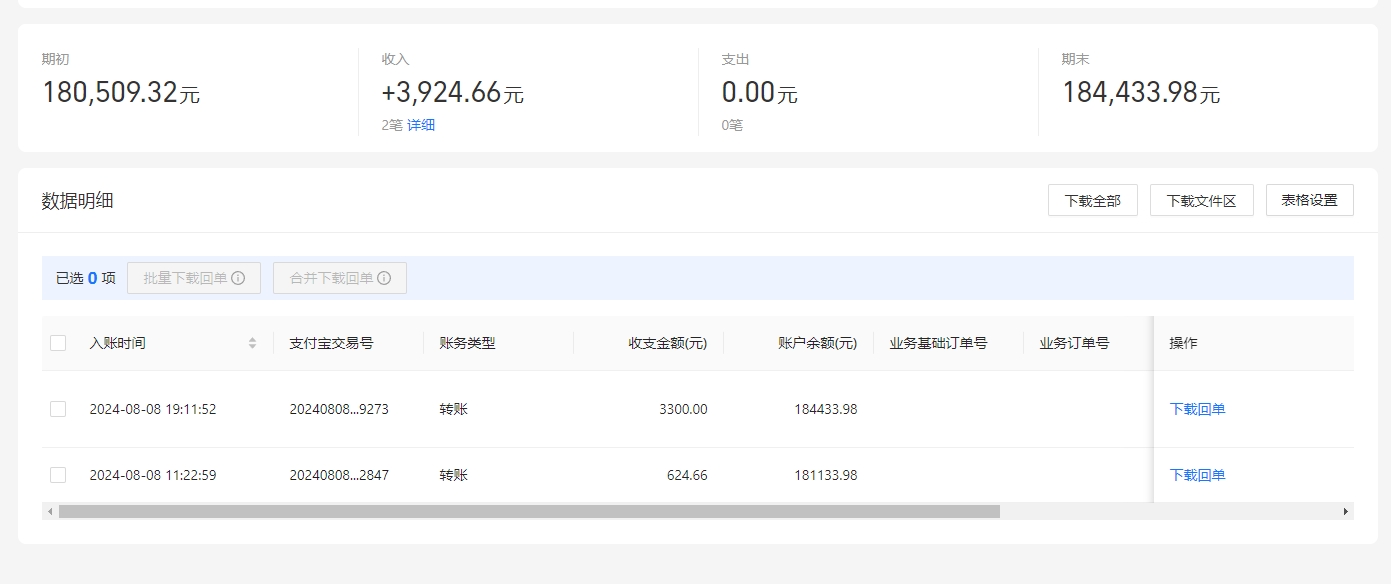Click the 期初 balance 180,509.32元
Screen dimensions: 1391x584
pos(121,92)
